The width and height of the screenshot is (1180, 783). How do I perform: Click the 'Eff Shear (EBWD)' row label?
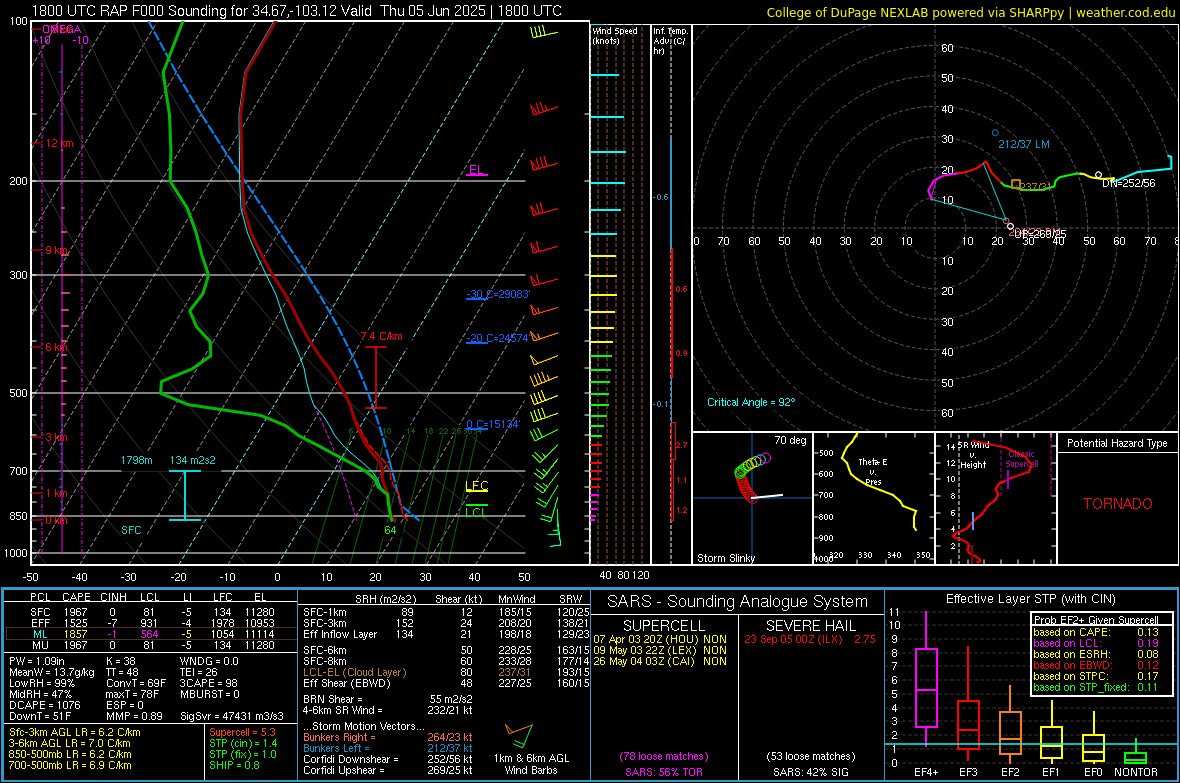346,684
